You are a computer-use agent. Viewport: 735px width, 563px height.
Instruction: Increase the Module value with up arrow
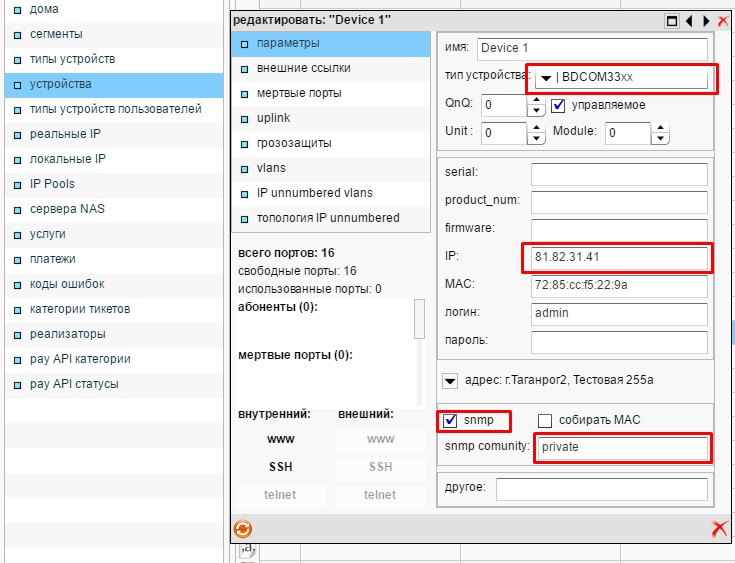click(x=661, y=126)
